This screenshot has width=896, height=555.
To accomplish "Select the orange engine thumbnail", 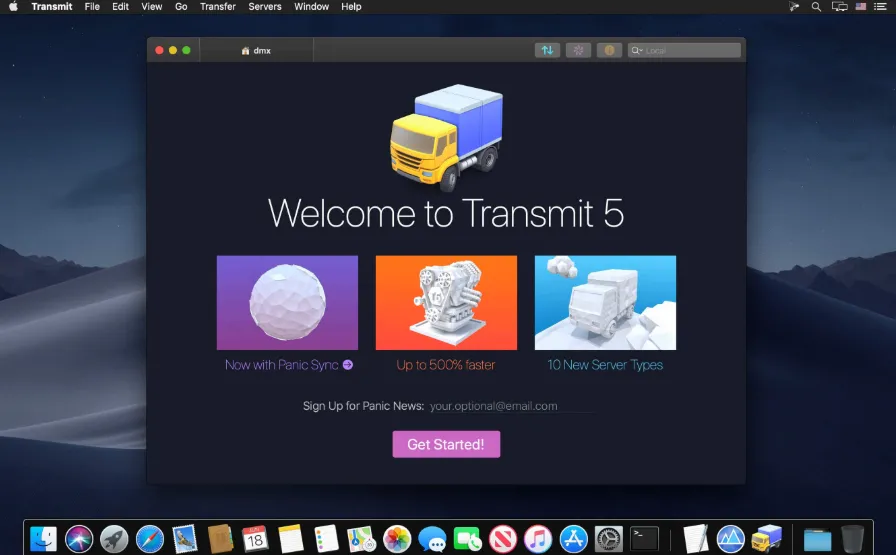I will [x=446, y=302].
